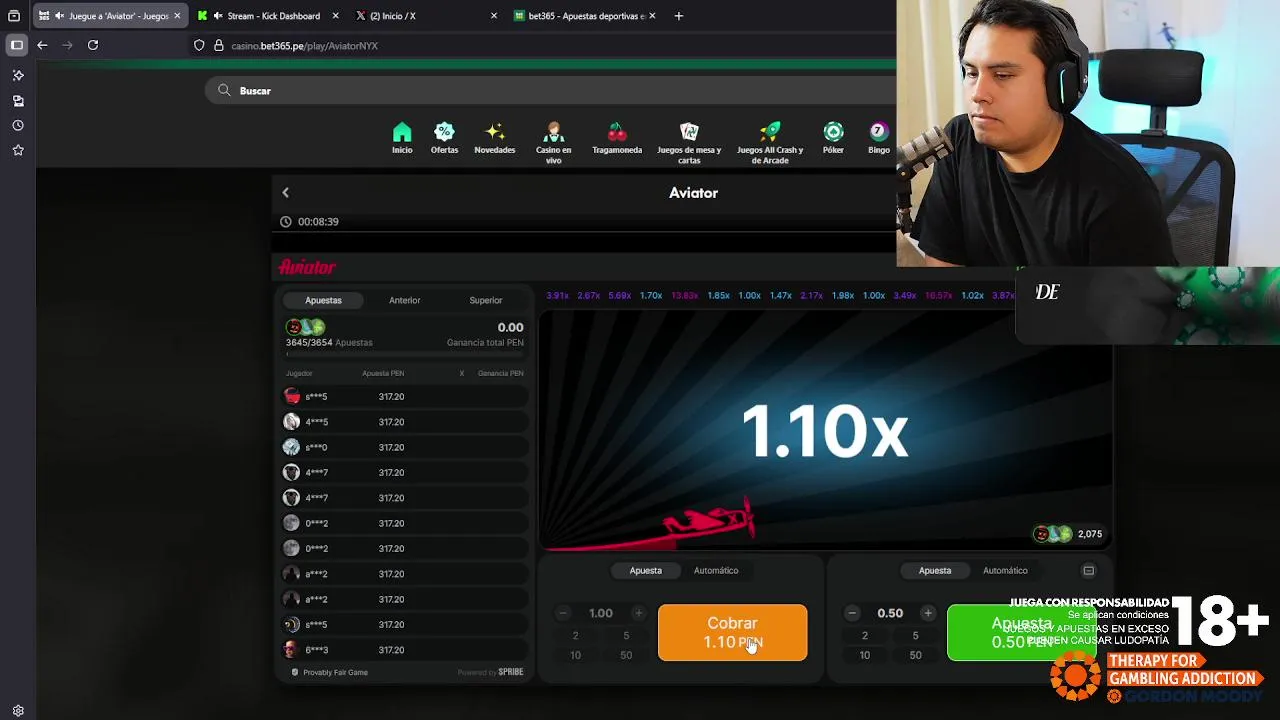Image resolution: width=1280 pixels, height=720 pixels.
Task: Select Apuesta mode in second panel
Action: 935,570
